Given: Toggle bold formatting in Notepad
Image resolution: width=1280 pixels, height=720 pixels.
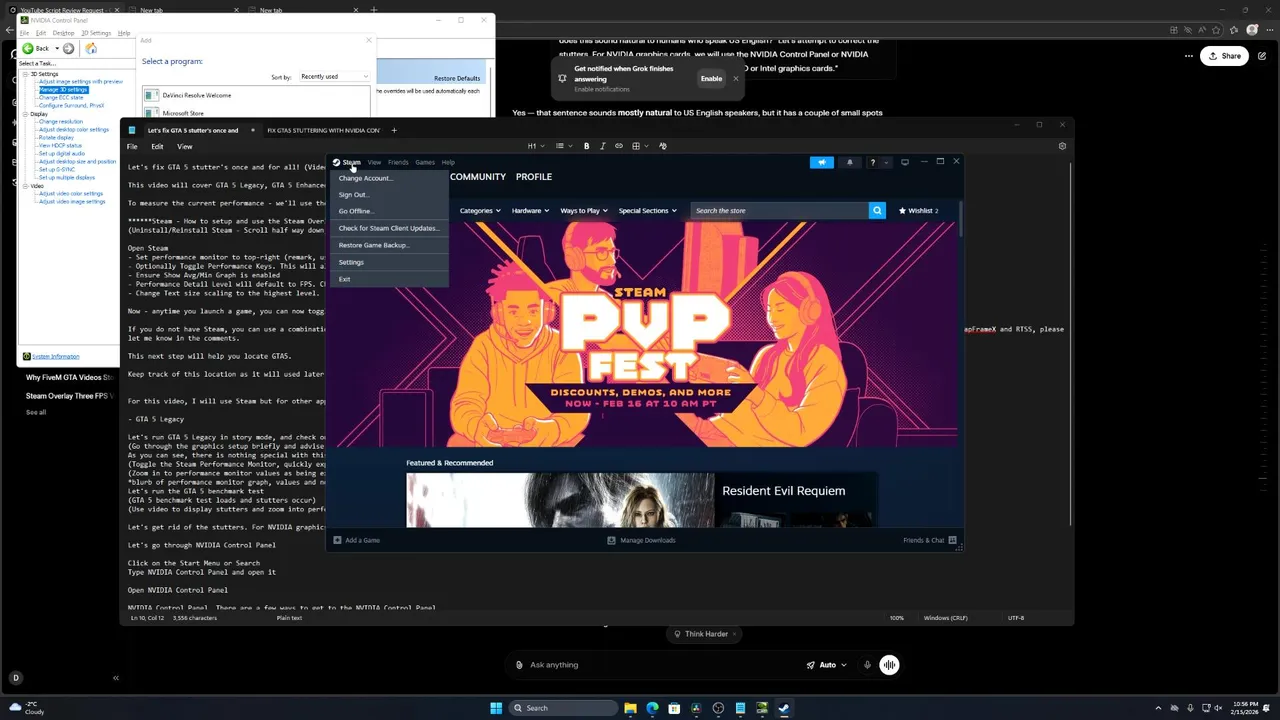Looking at the screenshot, I should 586,146.
